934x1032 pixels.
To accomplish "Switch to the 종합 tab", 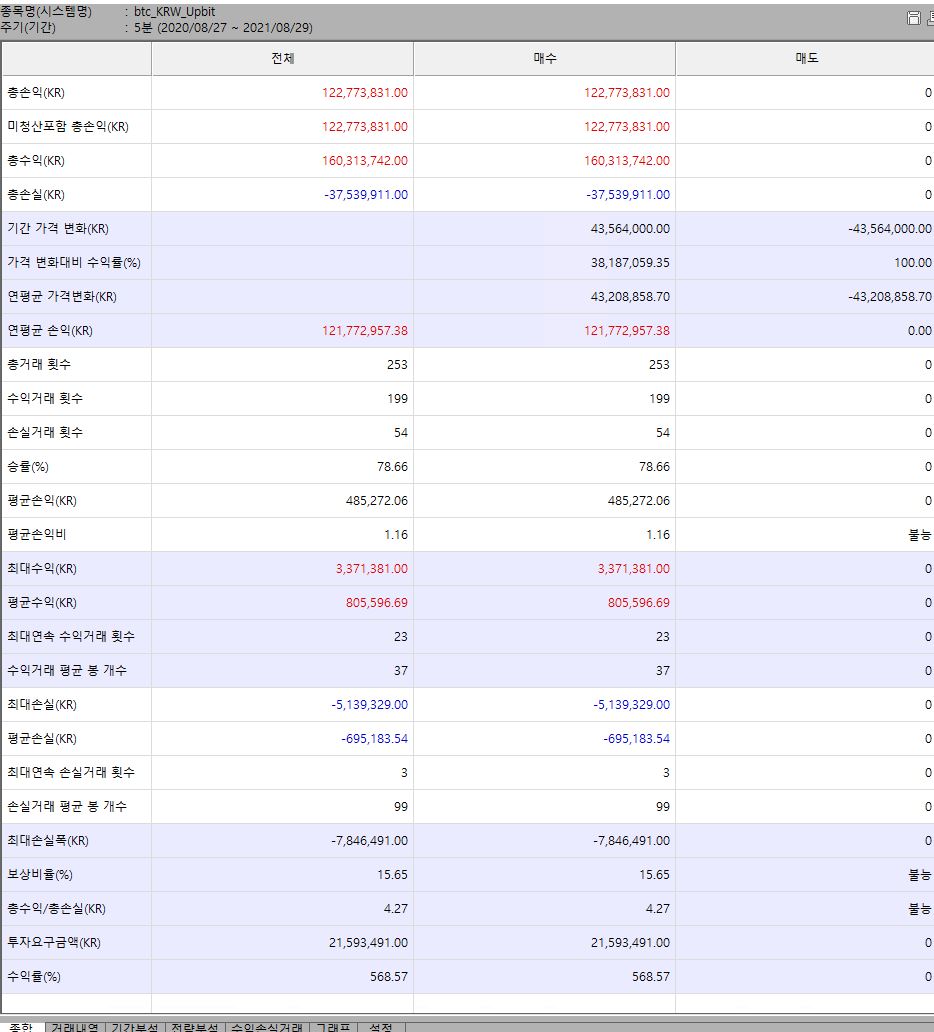I will point(21,1027).
